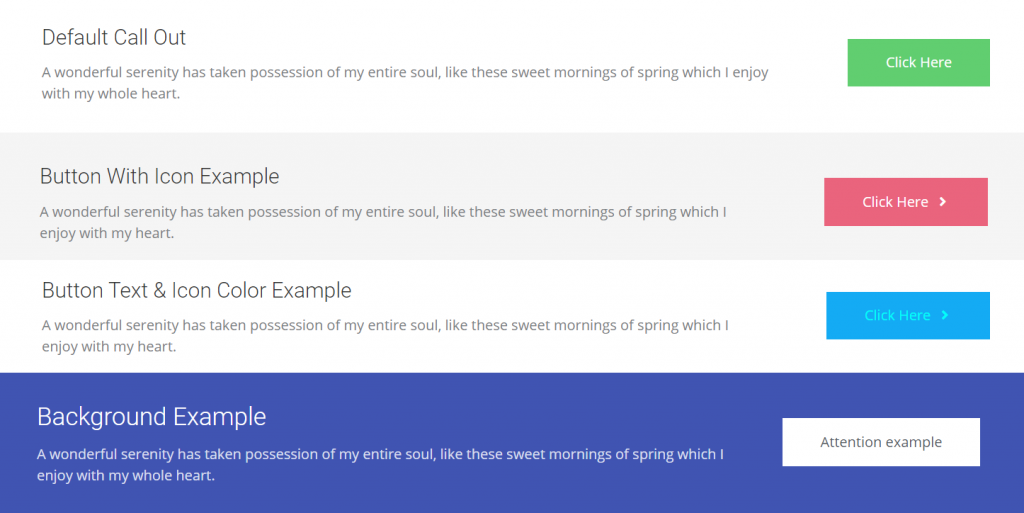Select the Button With Icon Example heading
Screen dimensions: 1024x513
click(159, 177)
